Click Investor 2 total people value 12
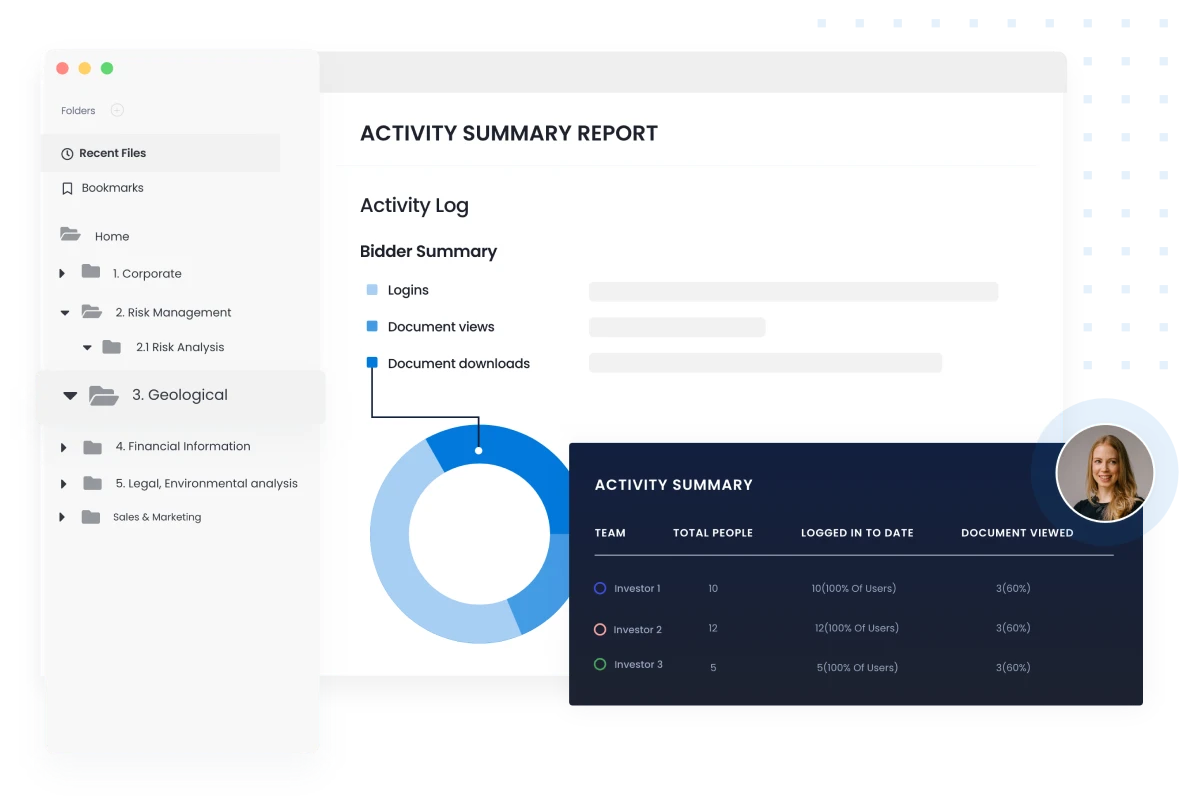1186x800 pixels. [x=713, y=628]
